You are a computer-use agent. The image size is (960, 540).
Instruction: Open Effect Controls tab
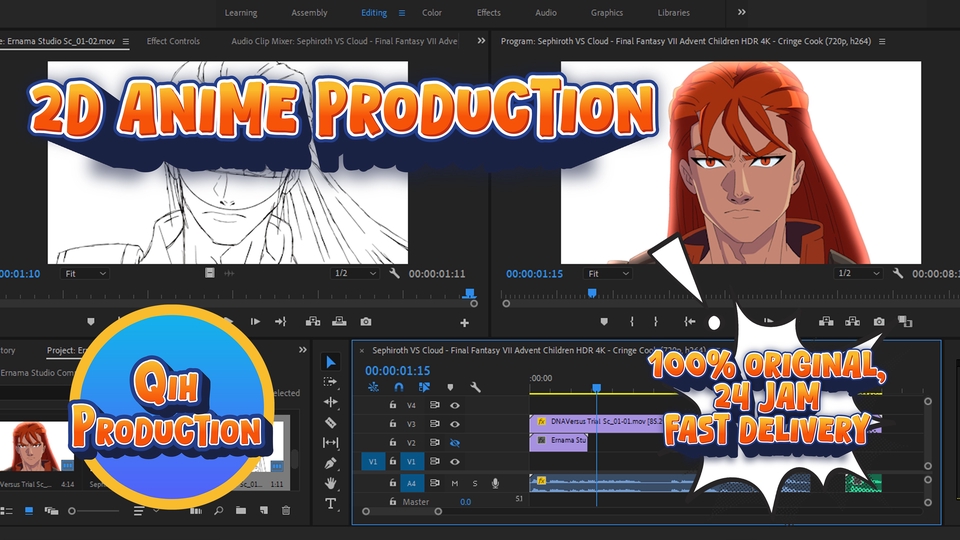(173, 42)
